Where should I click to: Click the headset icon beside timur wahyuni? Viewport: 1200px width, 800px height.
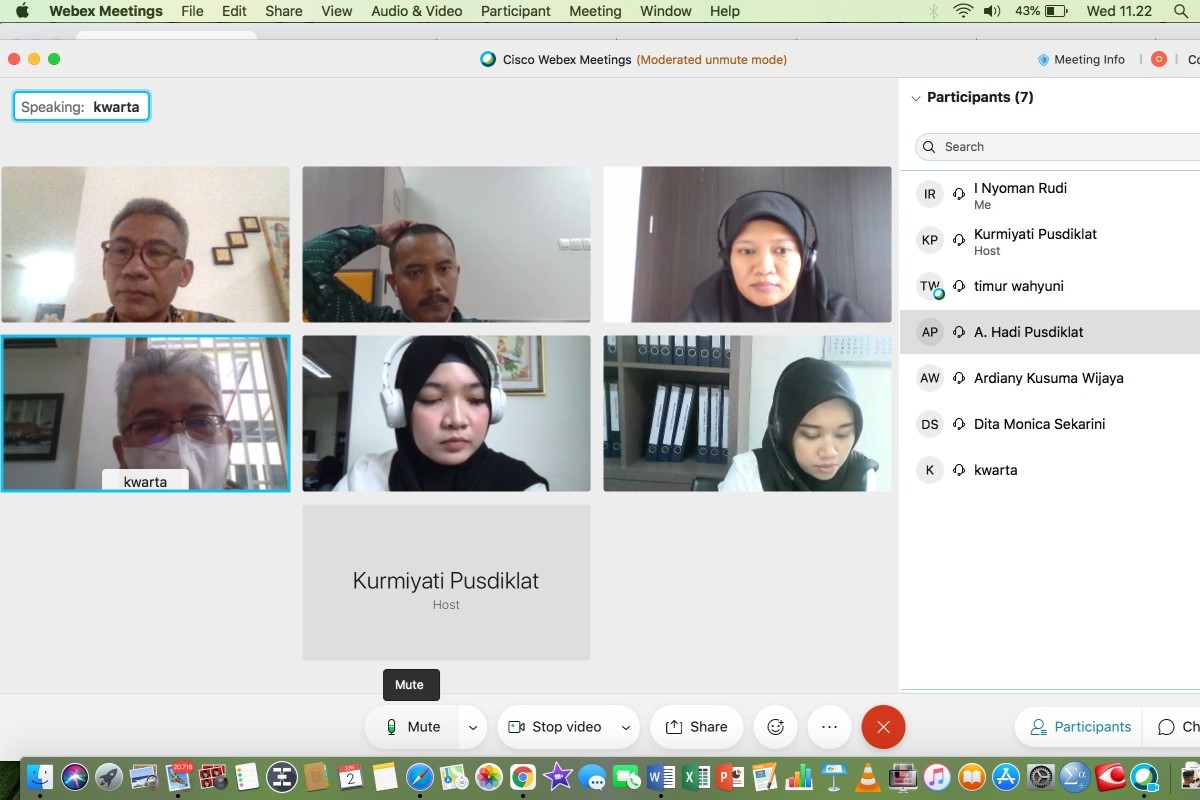tap(959, 286)
